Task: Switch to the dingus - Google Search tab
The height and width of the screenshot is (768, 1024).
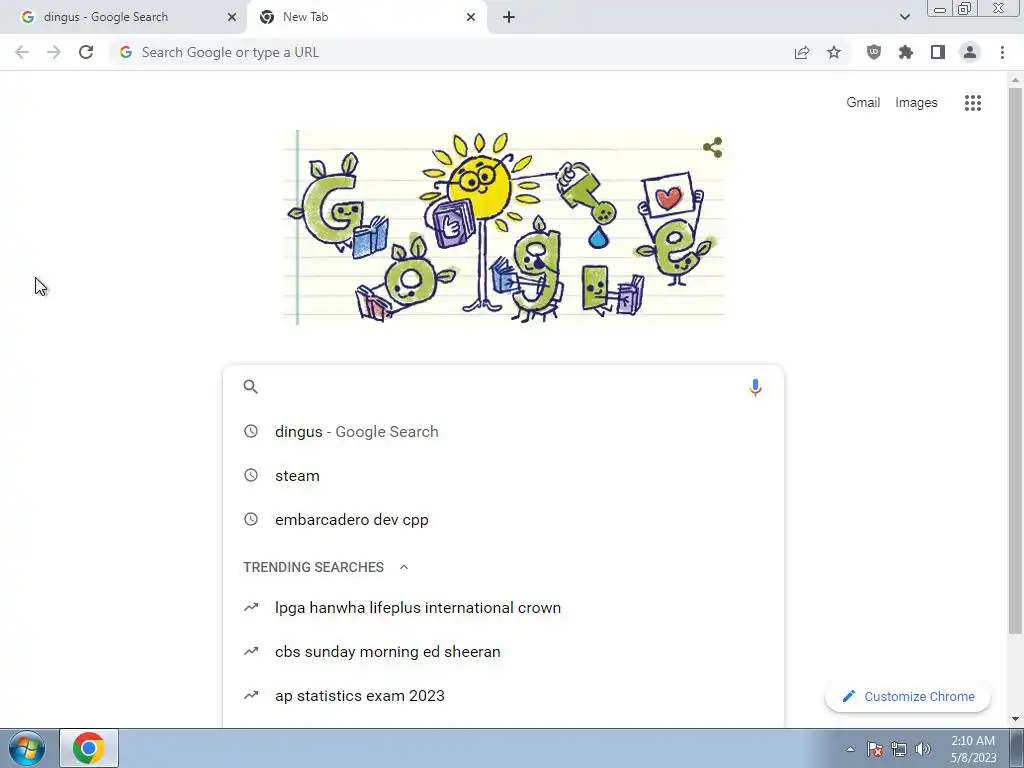Action: pos(123,17)
